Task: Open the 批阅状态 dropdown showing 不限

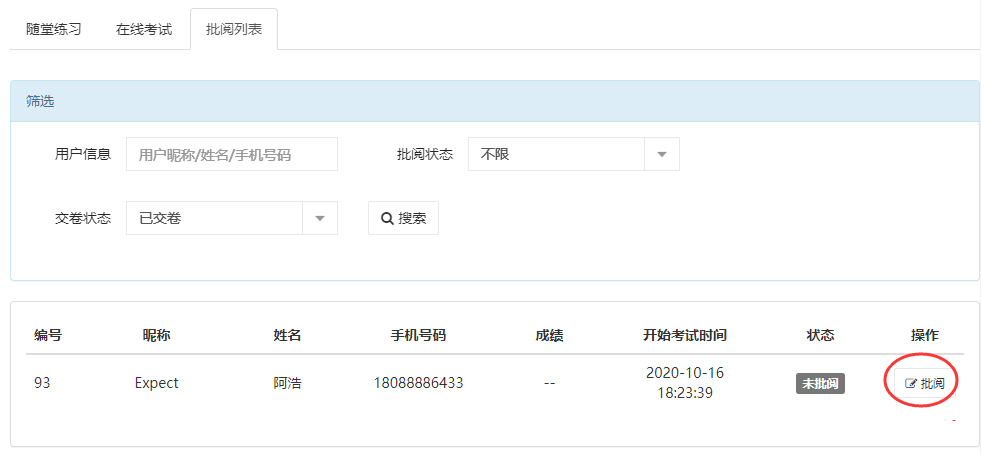Action: (574, 155)
